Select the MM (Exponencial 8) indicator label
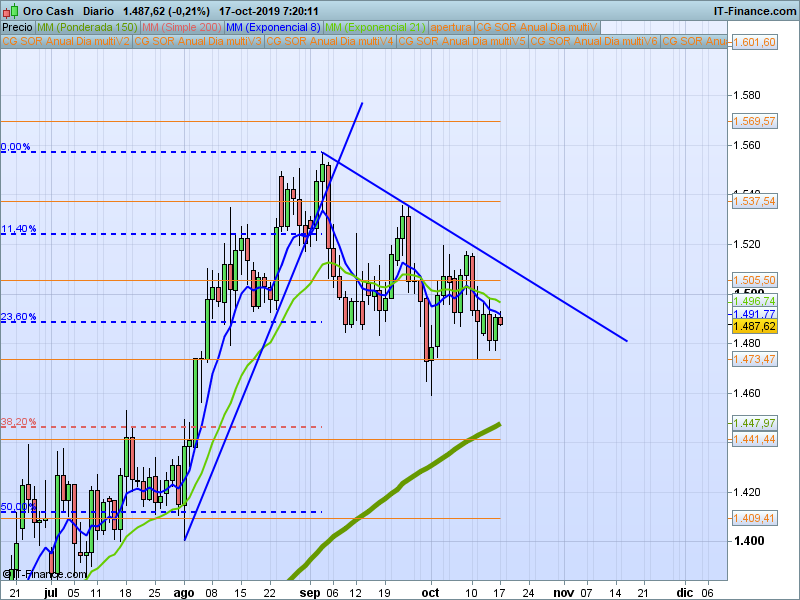 (273, 27)
